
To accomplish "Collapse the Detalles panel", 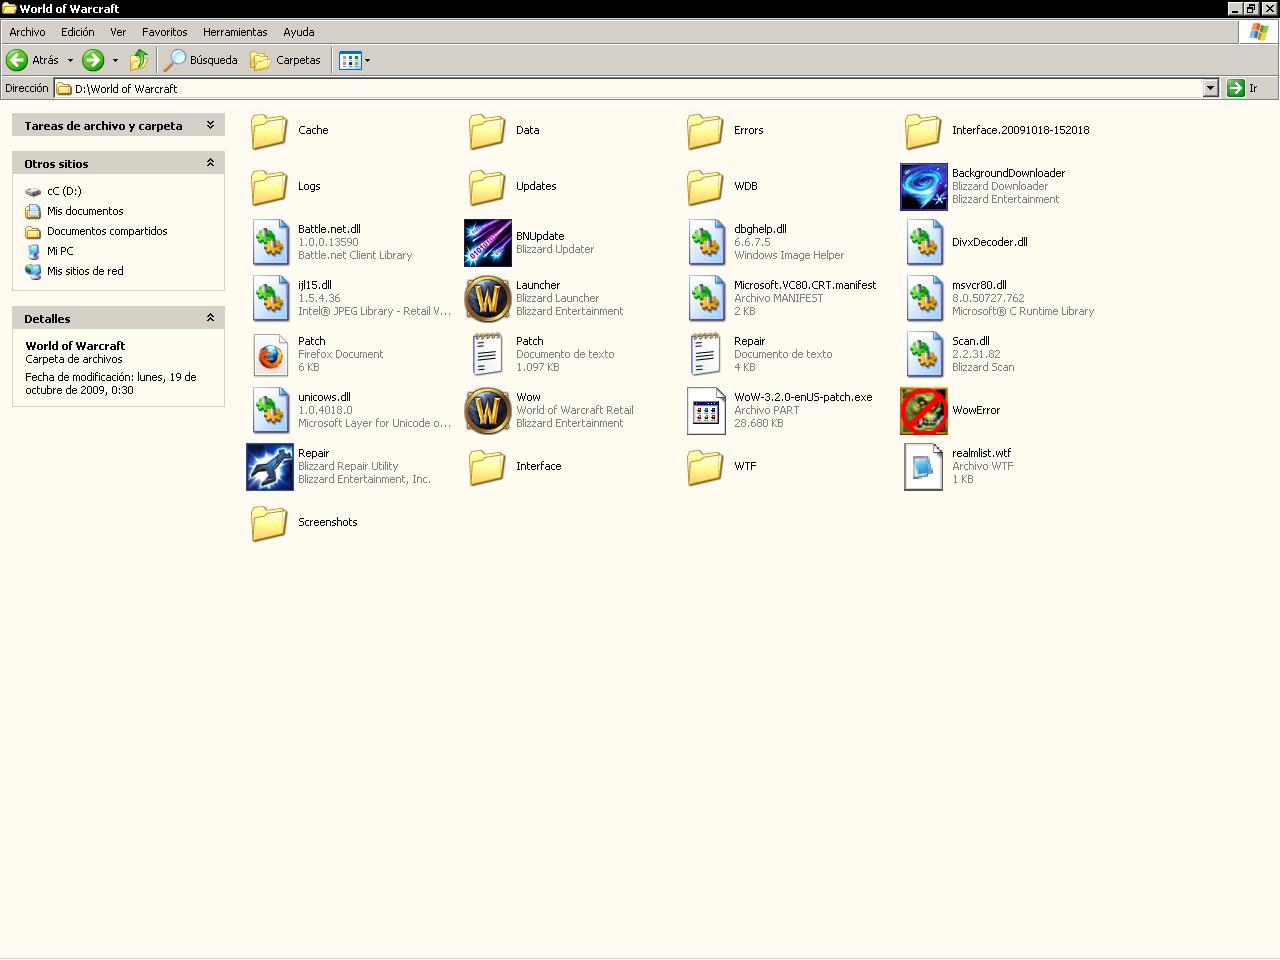I will tap(210, 317).
